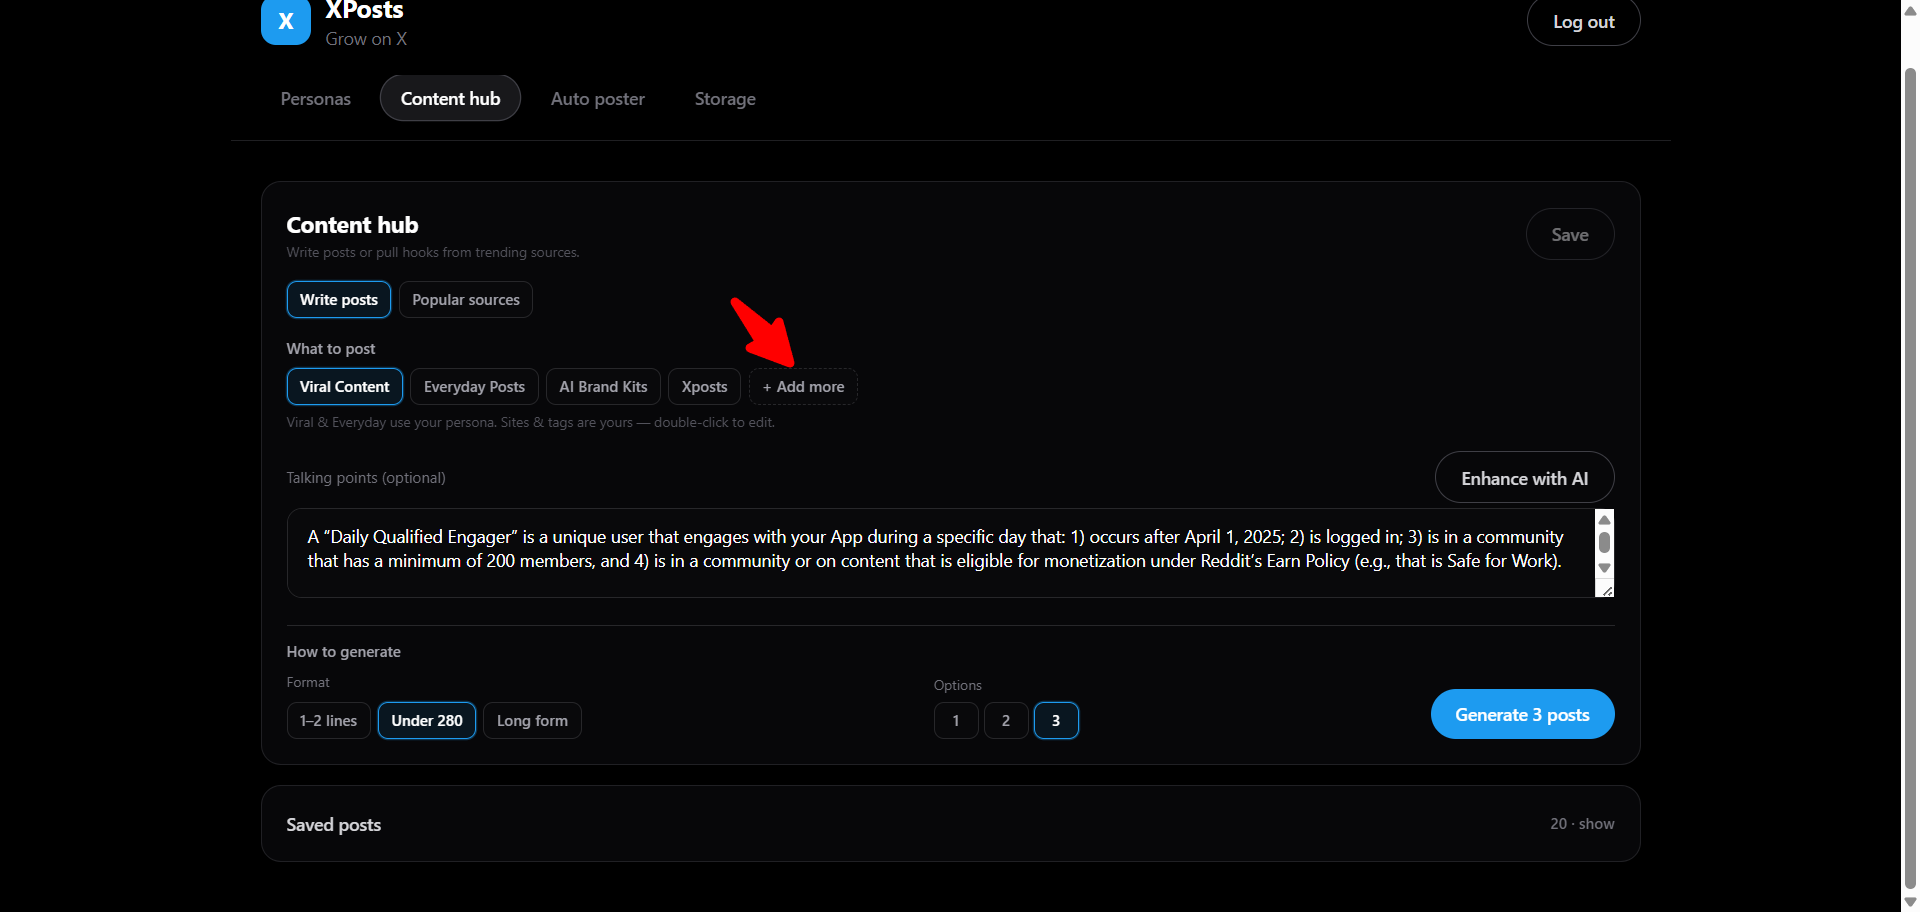The image size is (1920, 912).
Task: Click the 'Options' label
Action: coord(958,685)
